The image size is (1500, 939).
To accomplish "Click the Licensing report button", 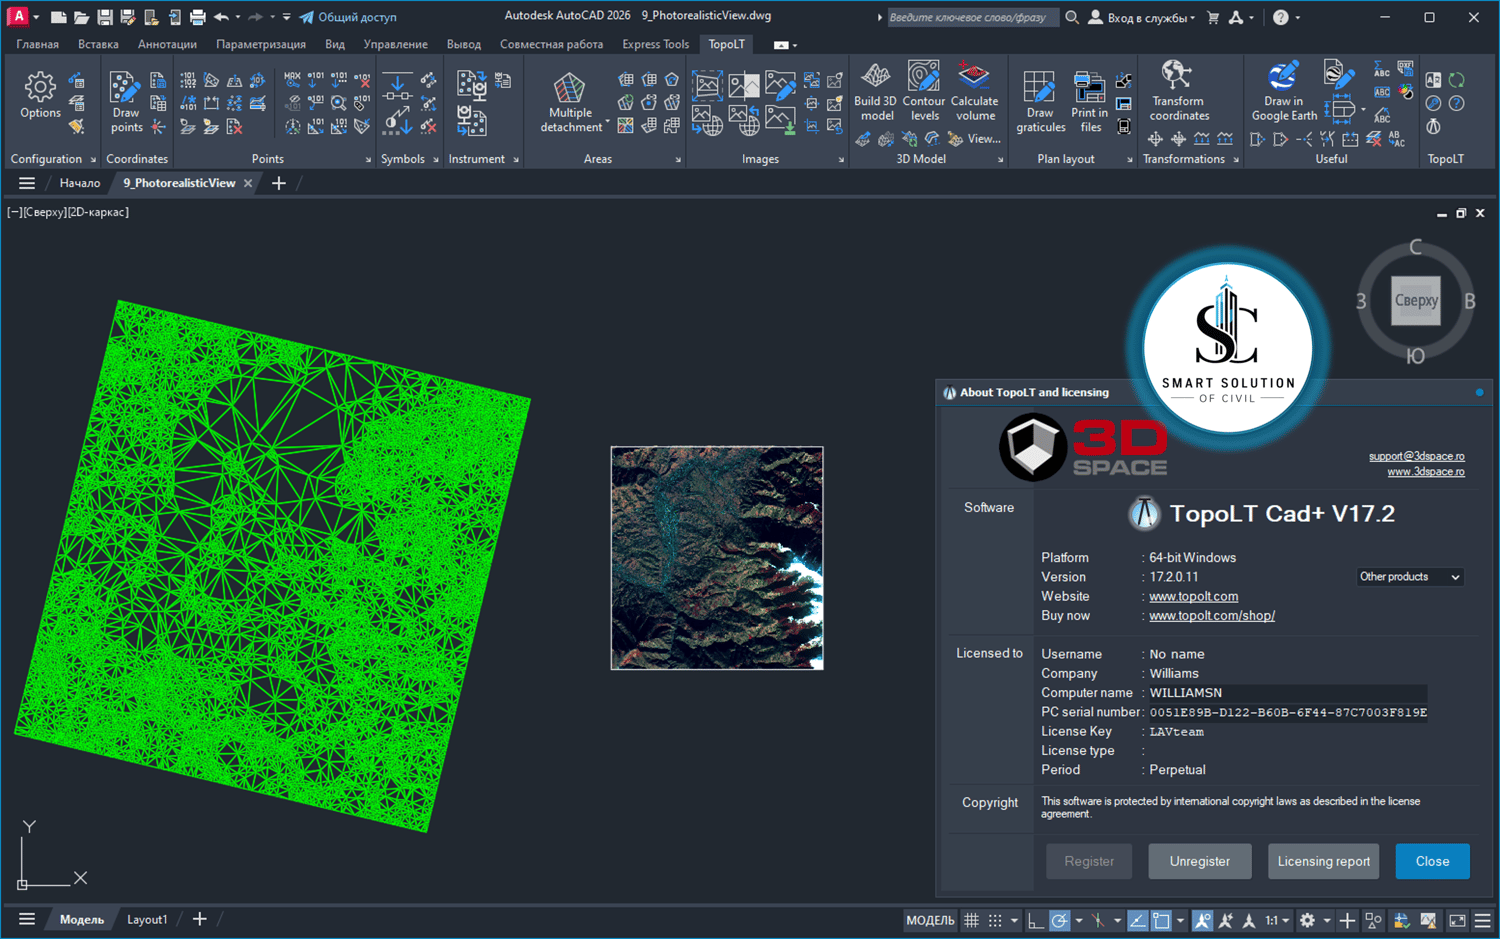I will tap(1323, 861).
